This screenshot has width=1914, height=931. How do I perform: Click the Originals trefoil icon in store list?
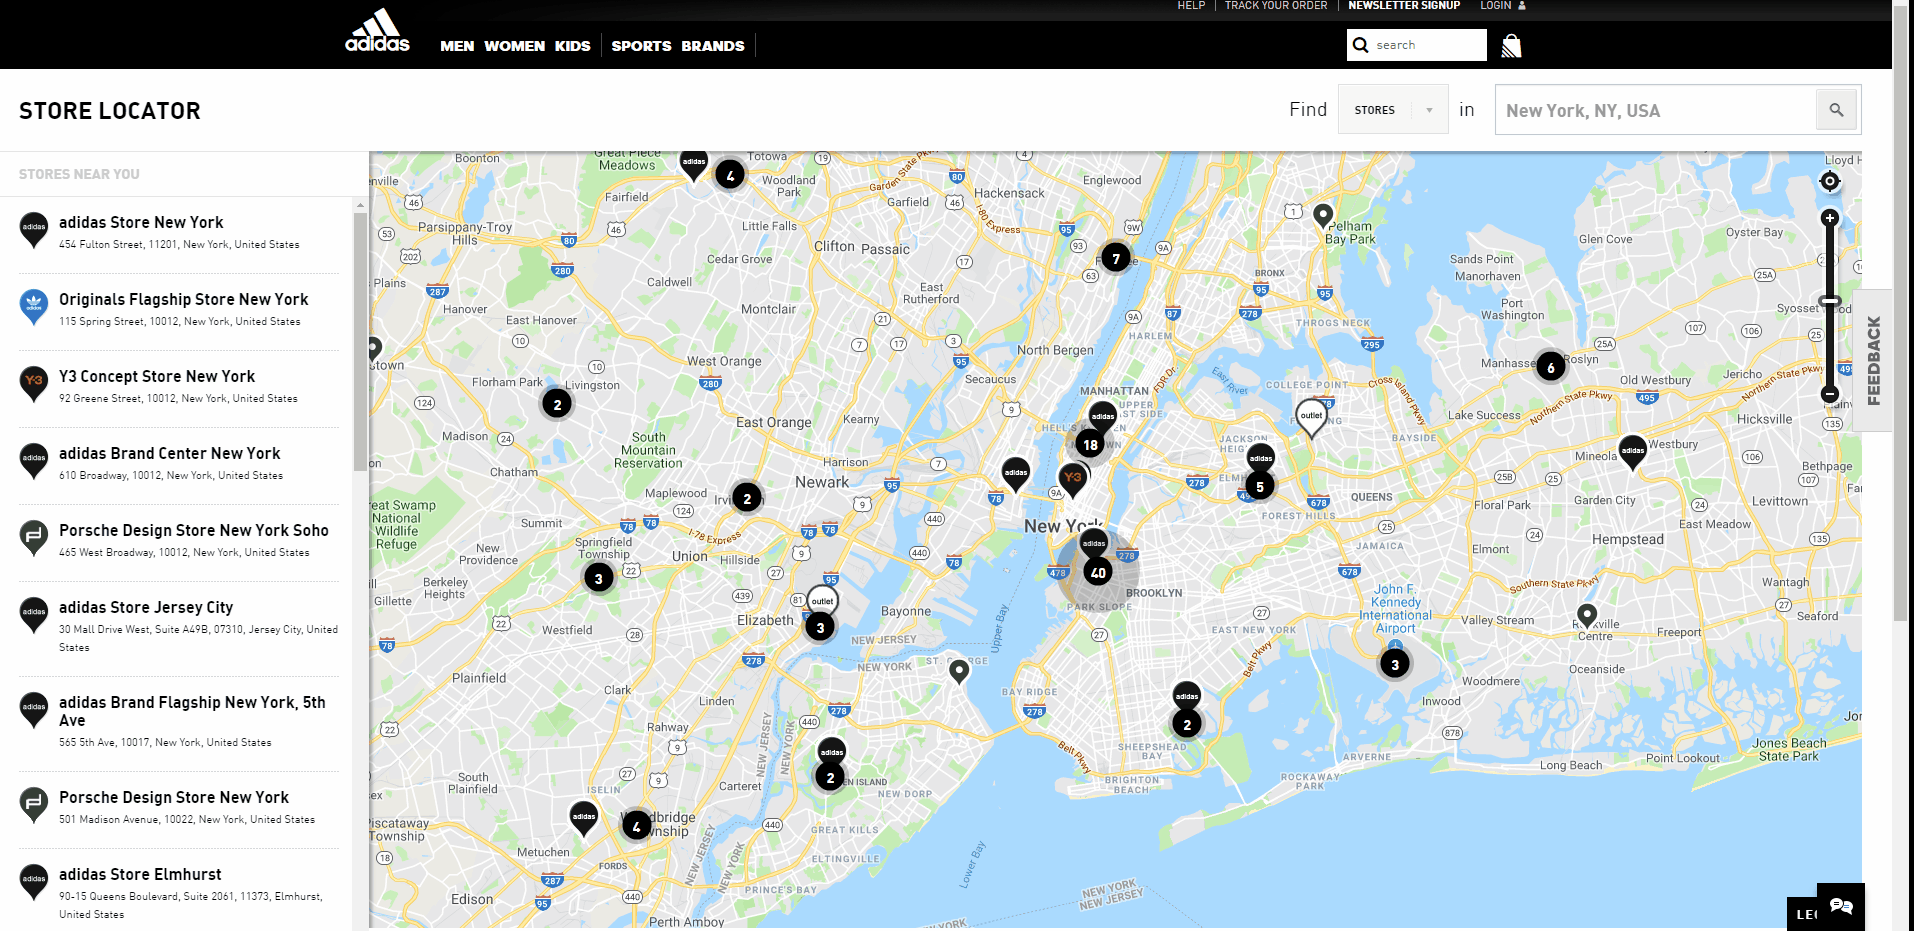[34, 307]
